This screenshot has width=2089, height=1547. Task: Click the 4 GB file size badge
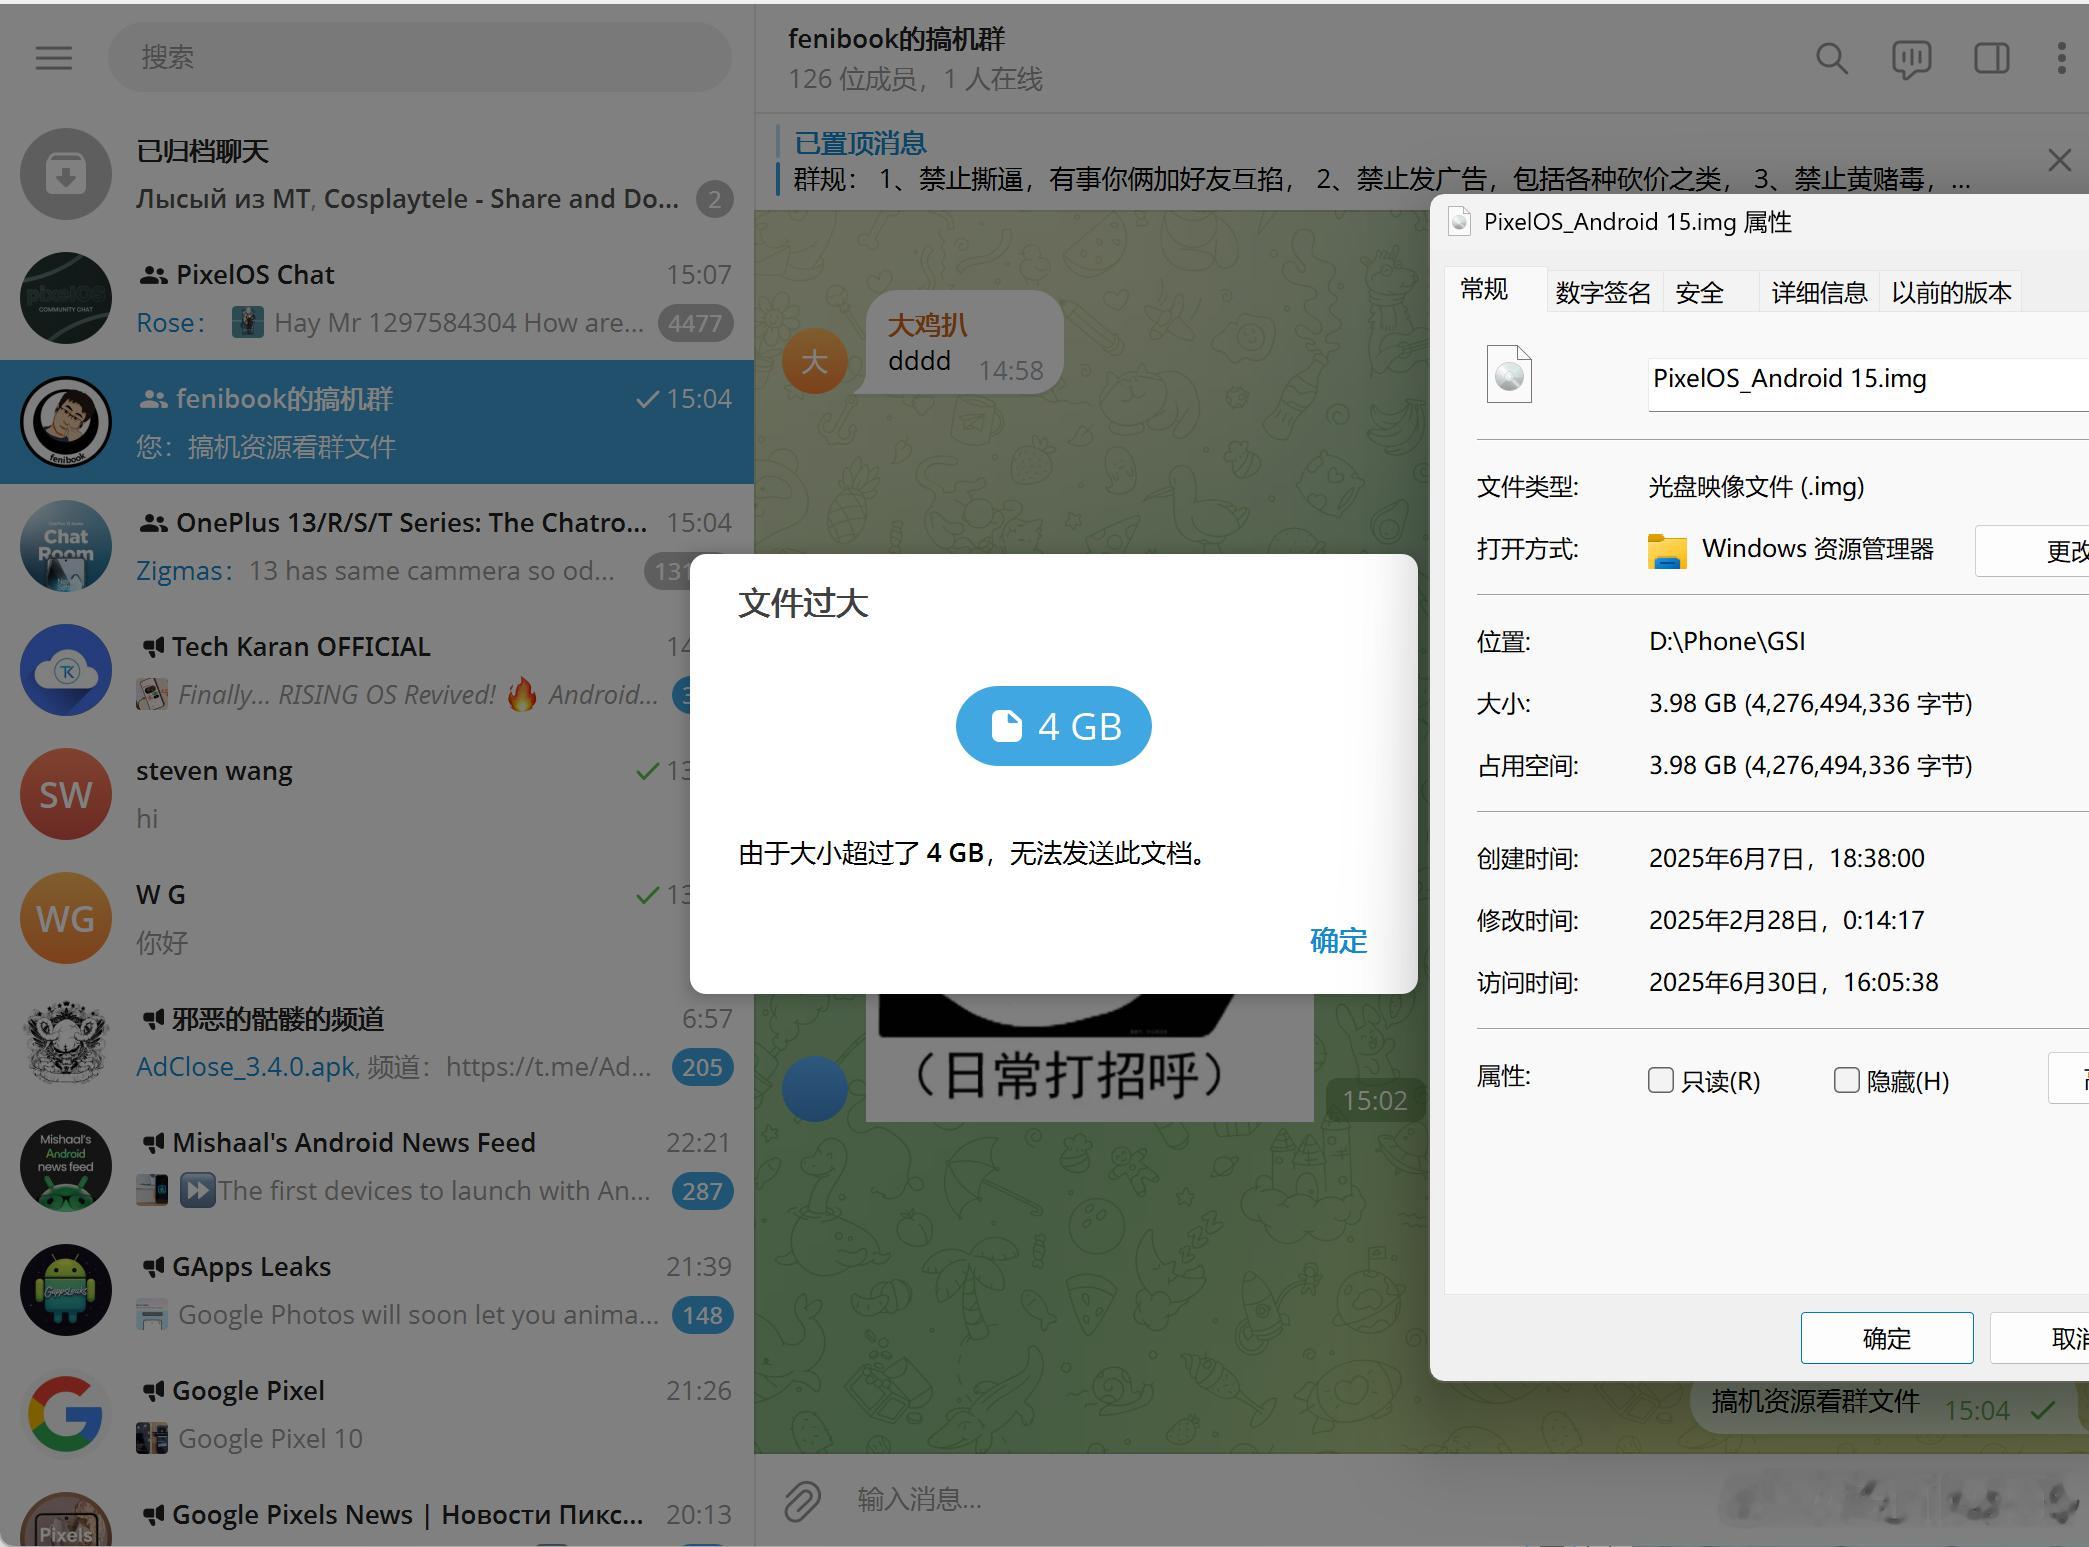click(1053, 726)
